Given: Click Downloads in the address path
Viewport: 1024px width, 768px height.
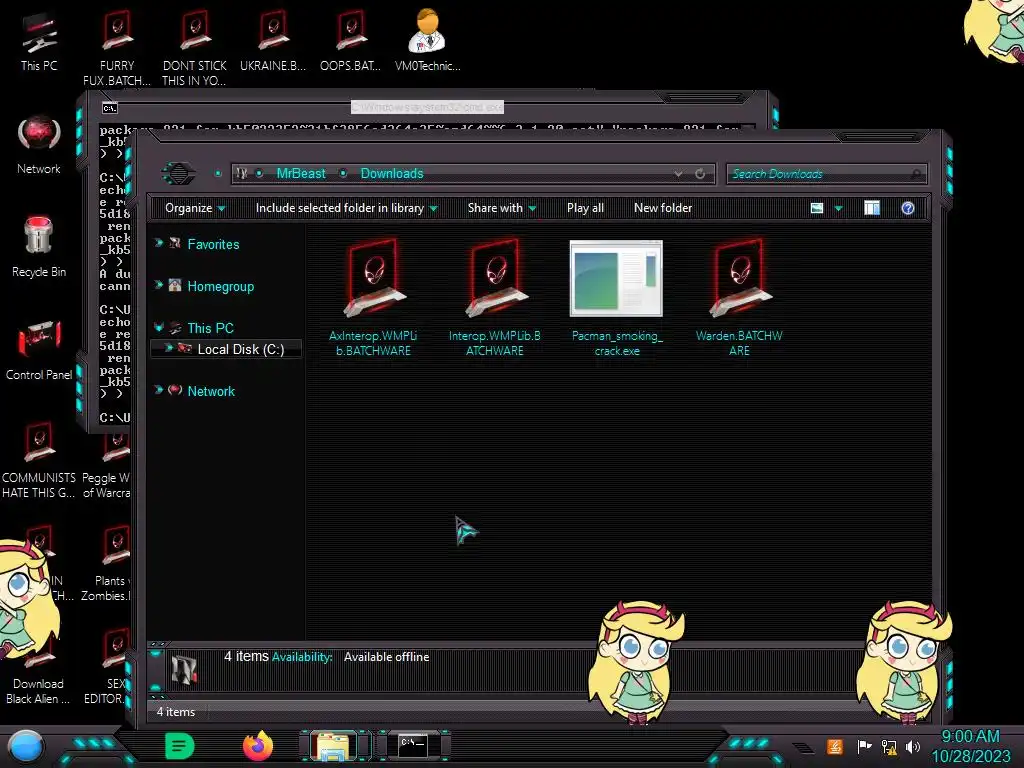Looking at the screenshot, I should [x=392, y=173].
